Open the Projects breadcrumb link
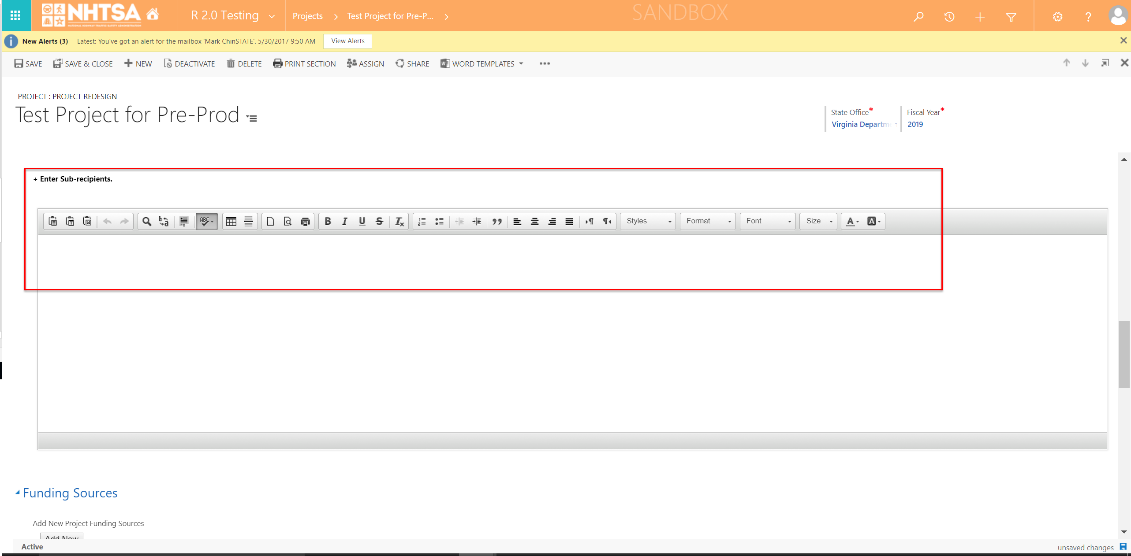Viewport: 1131px width, 556px height. 307,16
